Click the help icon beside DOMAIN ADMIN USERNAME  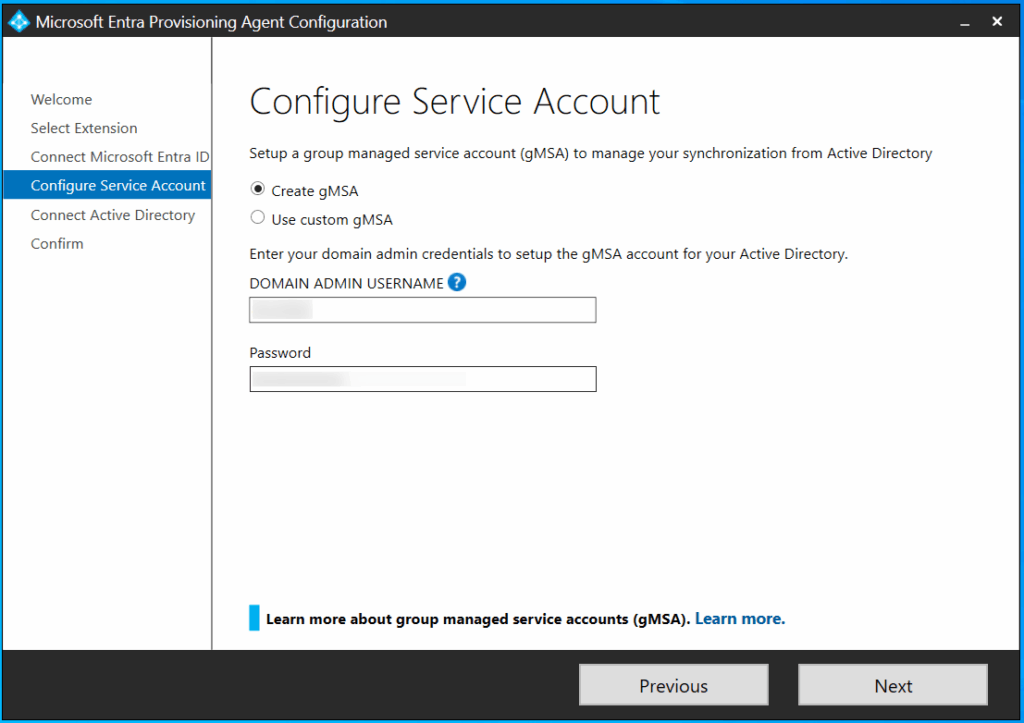[457, 283]
